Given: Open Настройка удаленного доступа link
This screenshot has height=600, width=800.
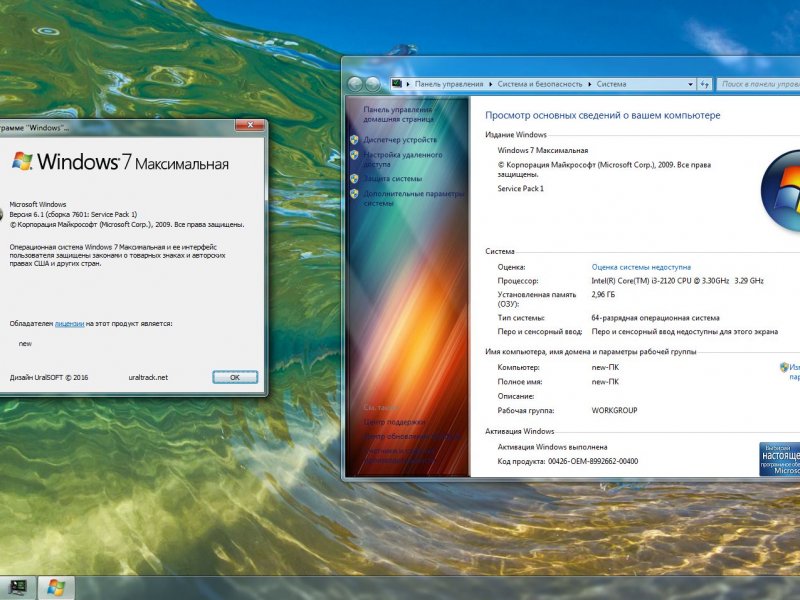Looking at the screenshot, I should (402, 159).
